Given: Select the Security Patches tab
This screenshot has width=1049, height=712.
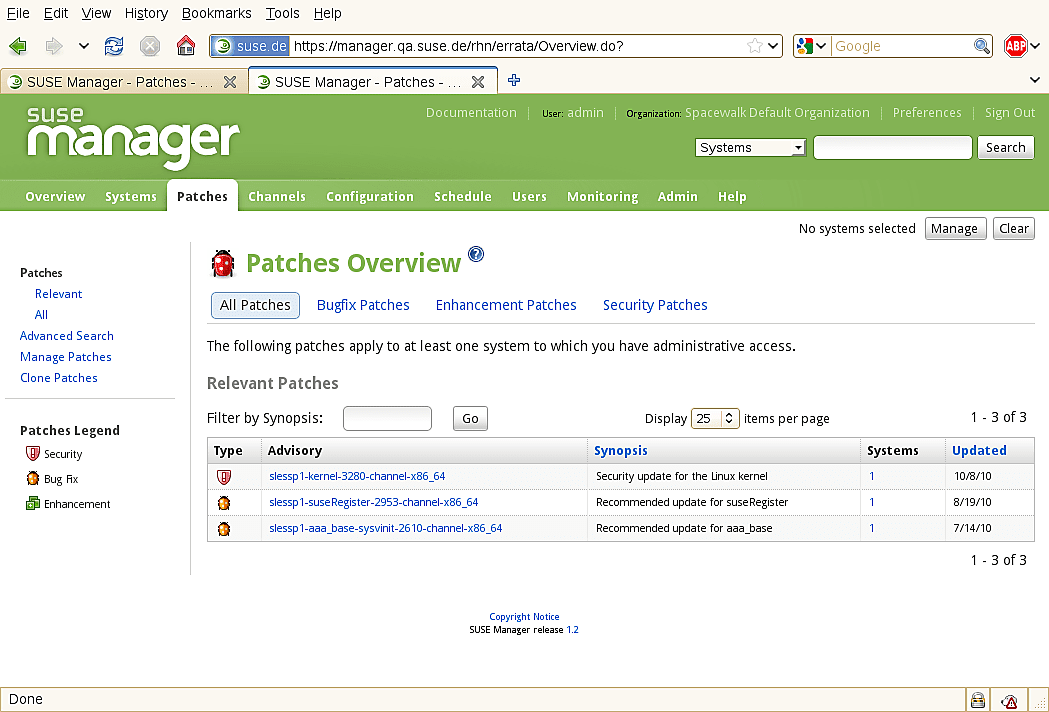Looking at the screenshot, I should pos(655,305).
